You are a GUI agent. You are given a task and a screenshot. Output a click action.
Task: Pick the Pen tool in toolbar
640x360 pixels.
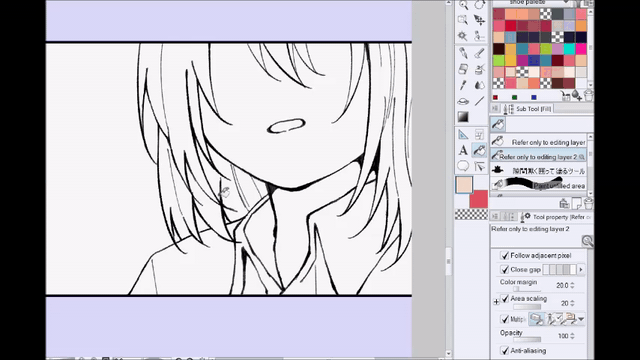[x=463, y=53]
